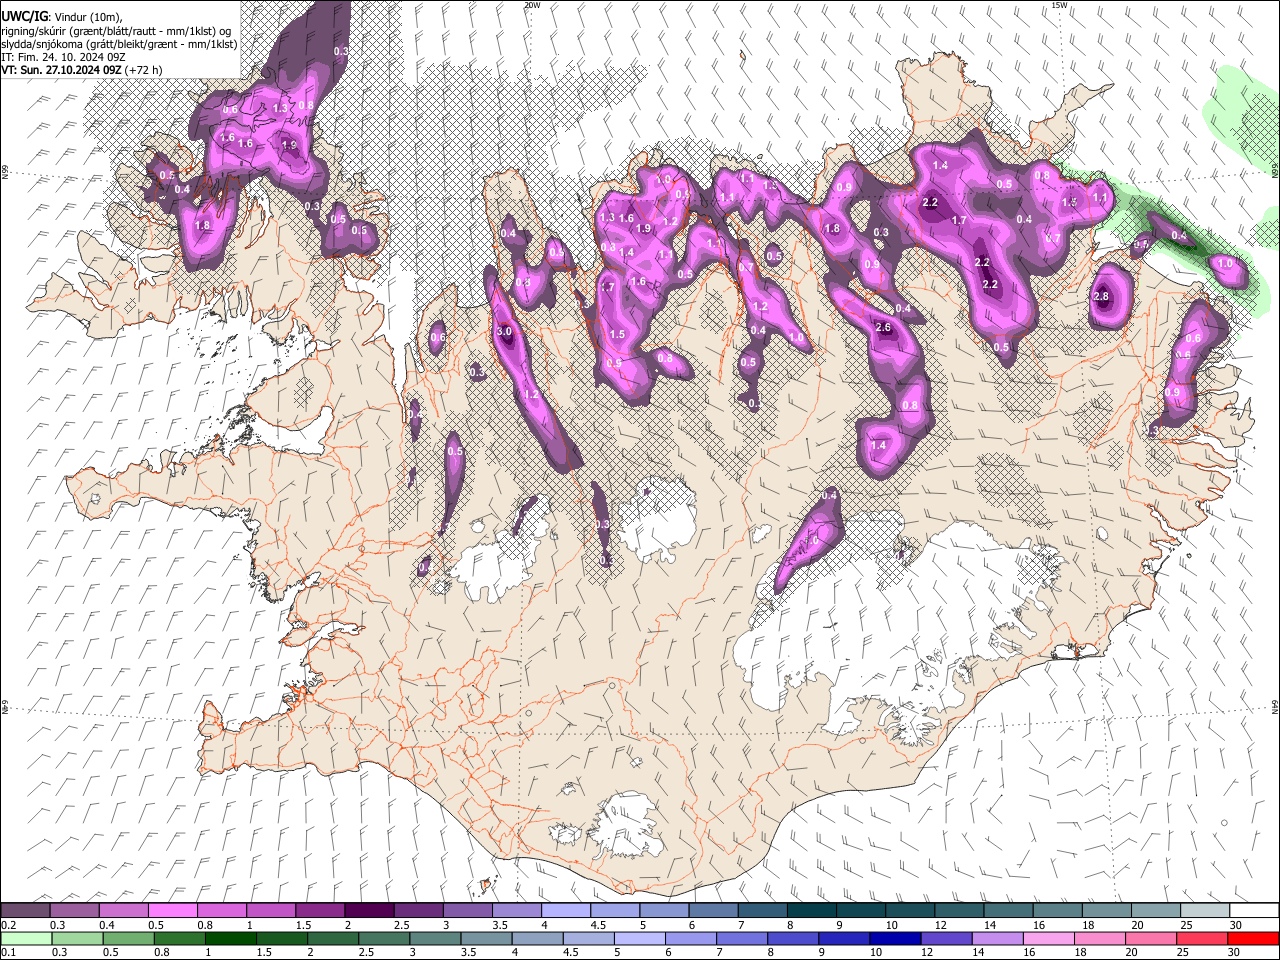Click the 'UWC/IG' title text
Viewport: 1280px width, 960px height.
coord(24,17)
